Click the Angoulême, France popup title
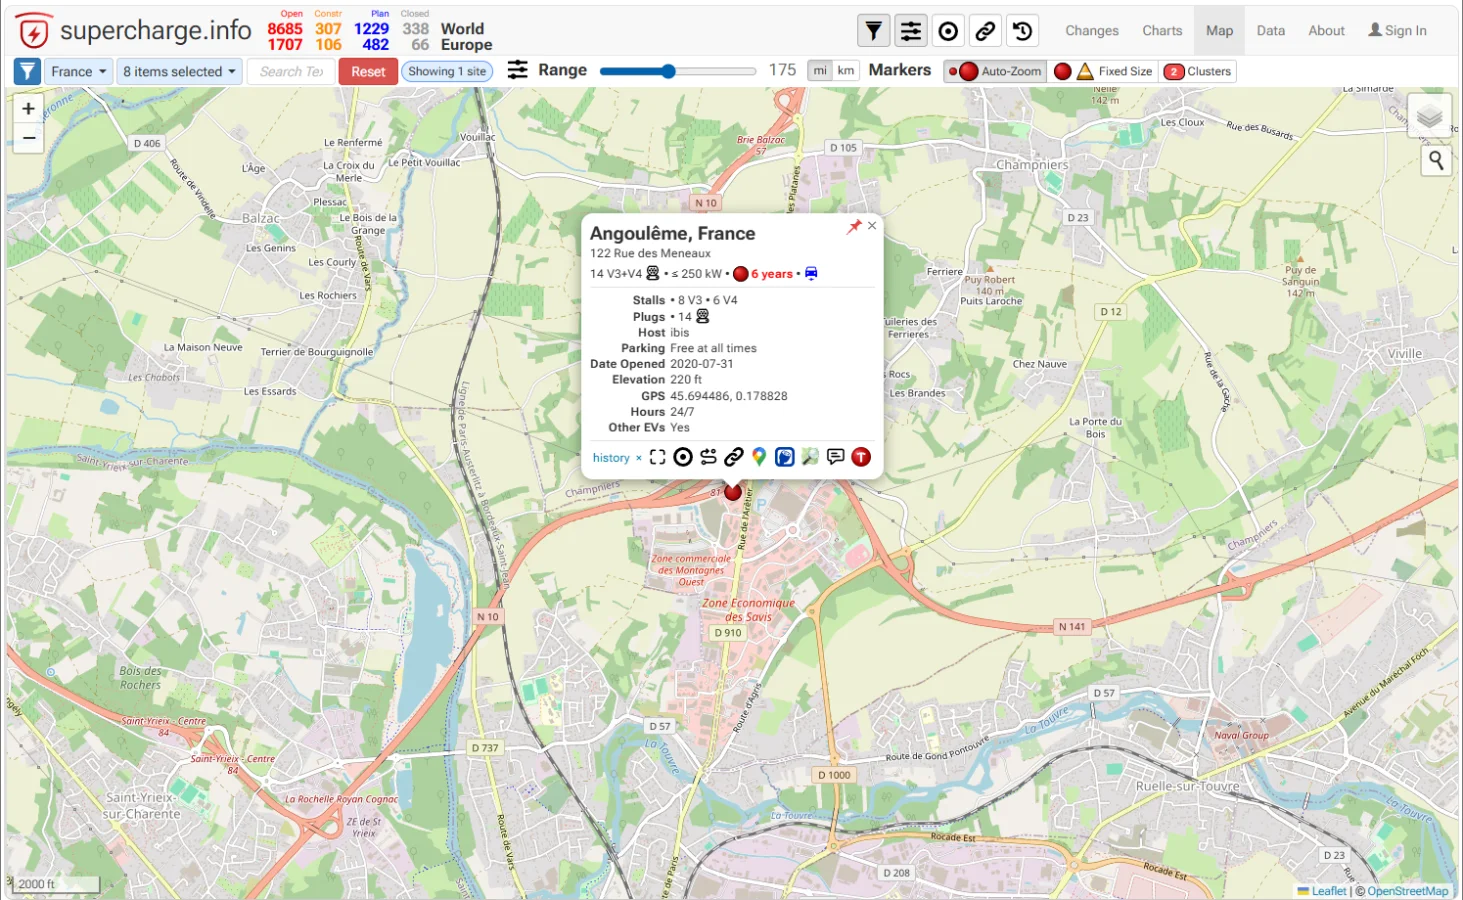Image resolution: width=1463 pixels, height=900 pixels. 672,233
